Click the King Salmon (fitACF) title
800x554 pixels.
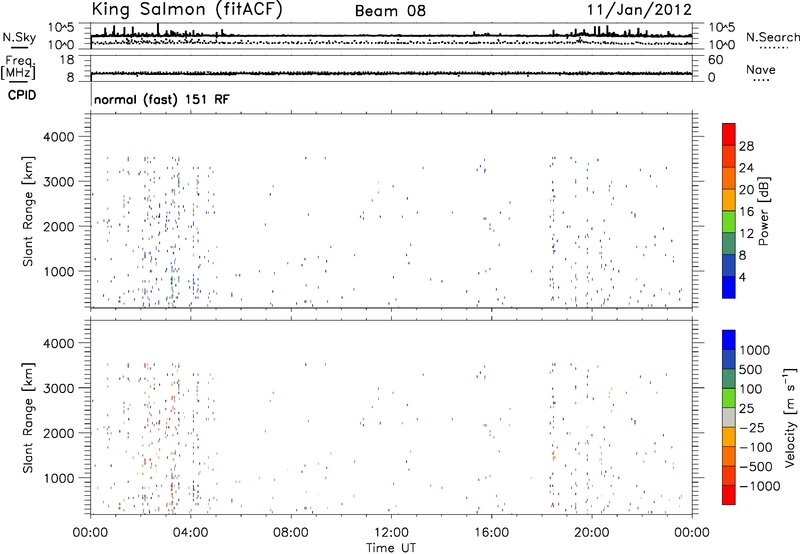tap(187, 10)
